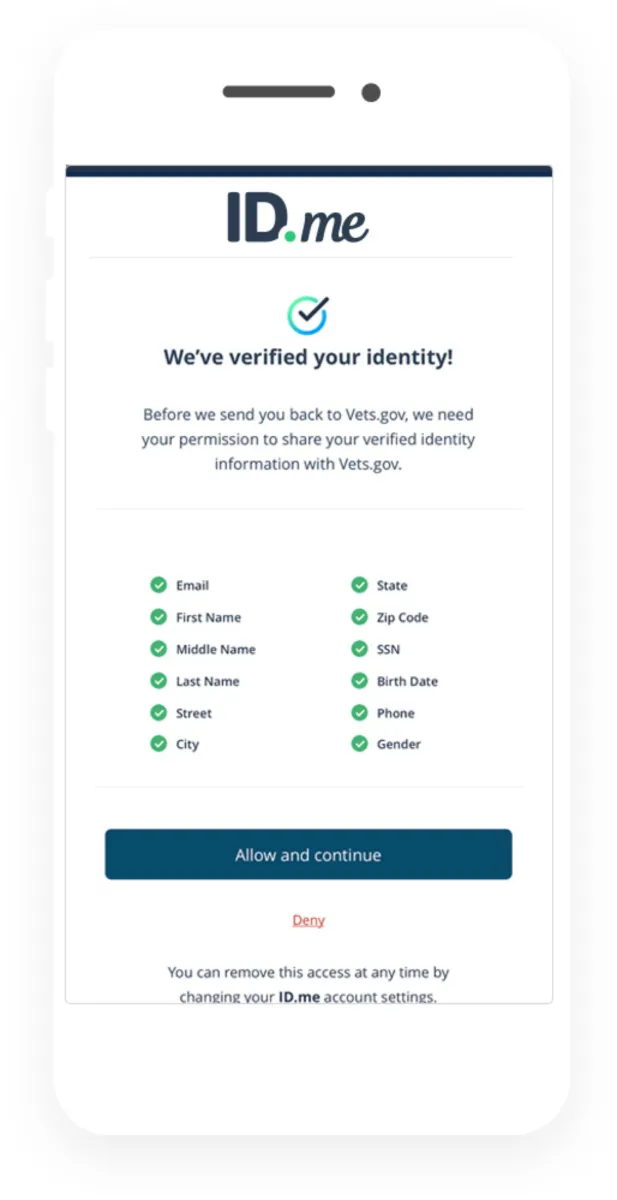Click the verified identity checkmark icon

(308, 314)
